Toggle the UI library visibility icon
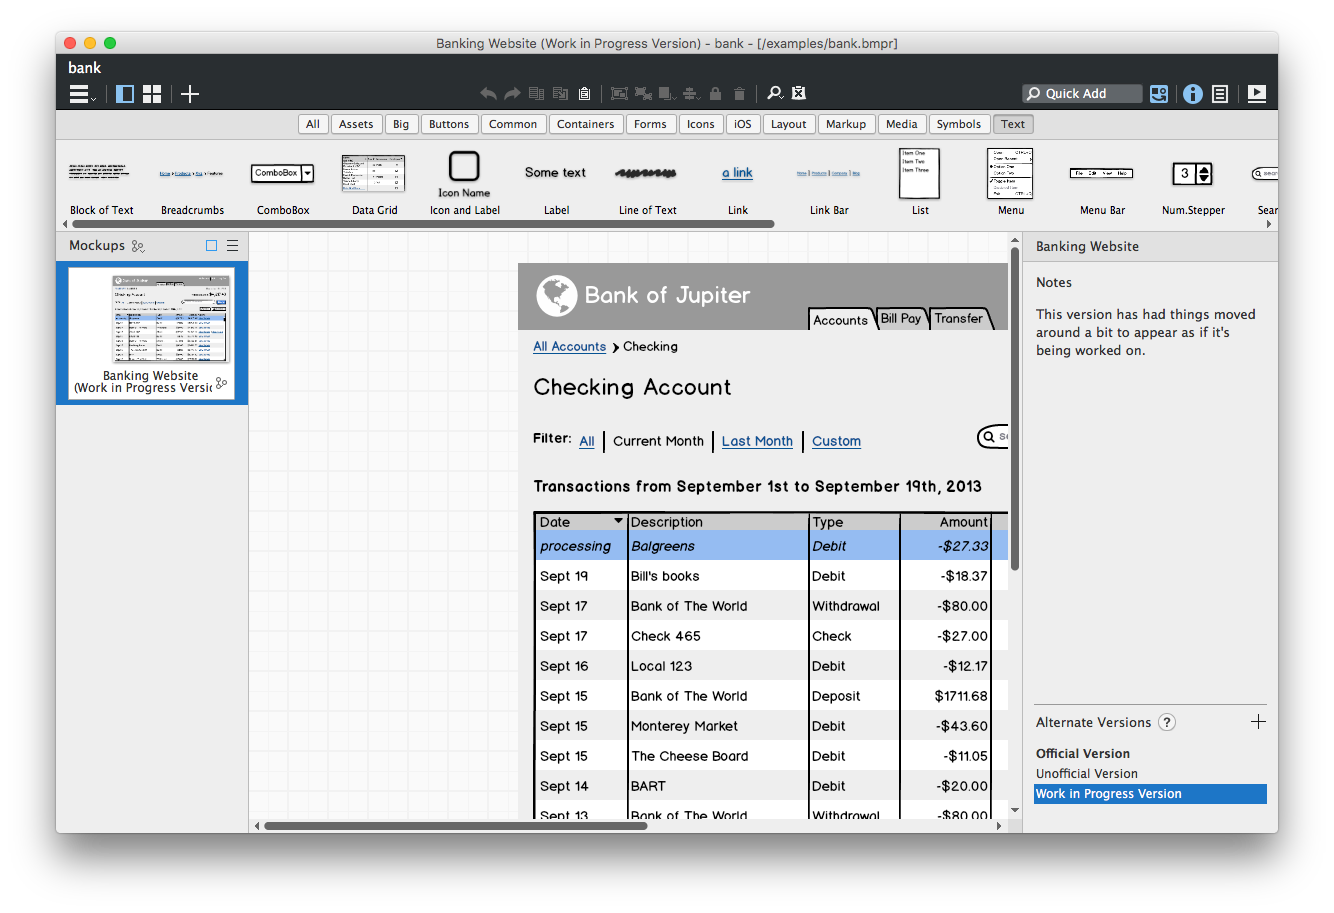This screenshot has height=913, width=1334. tap(1159, 94)
